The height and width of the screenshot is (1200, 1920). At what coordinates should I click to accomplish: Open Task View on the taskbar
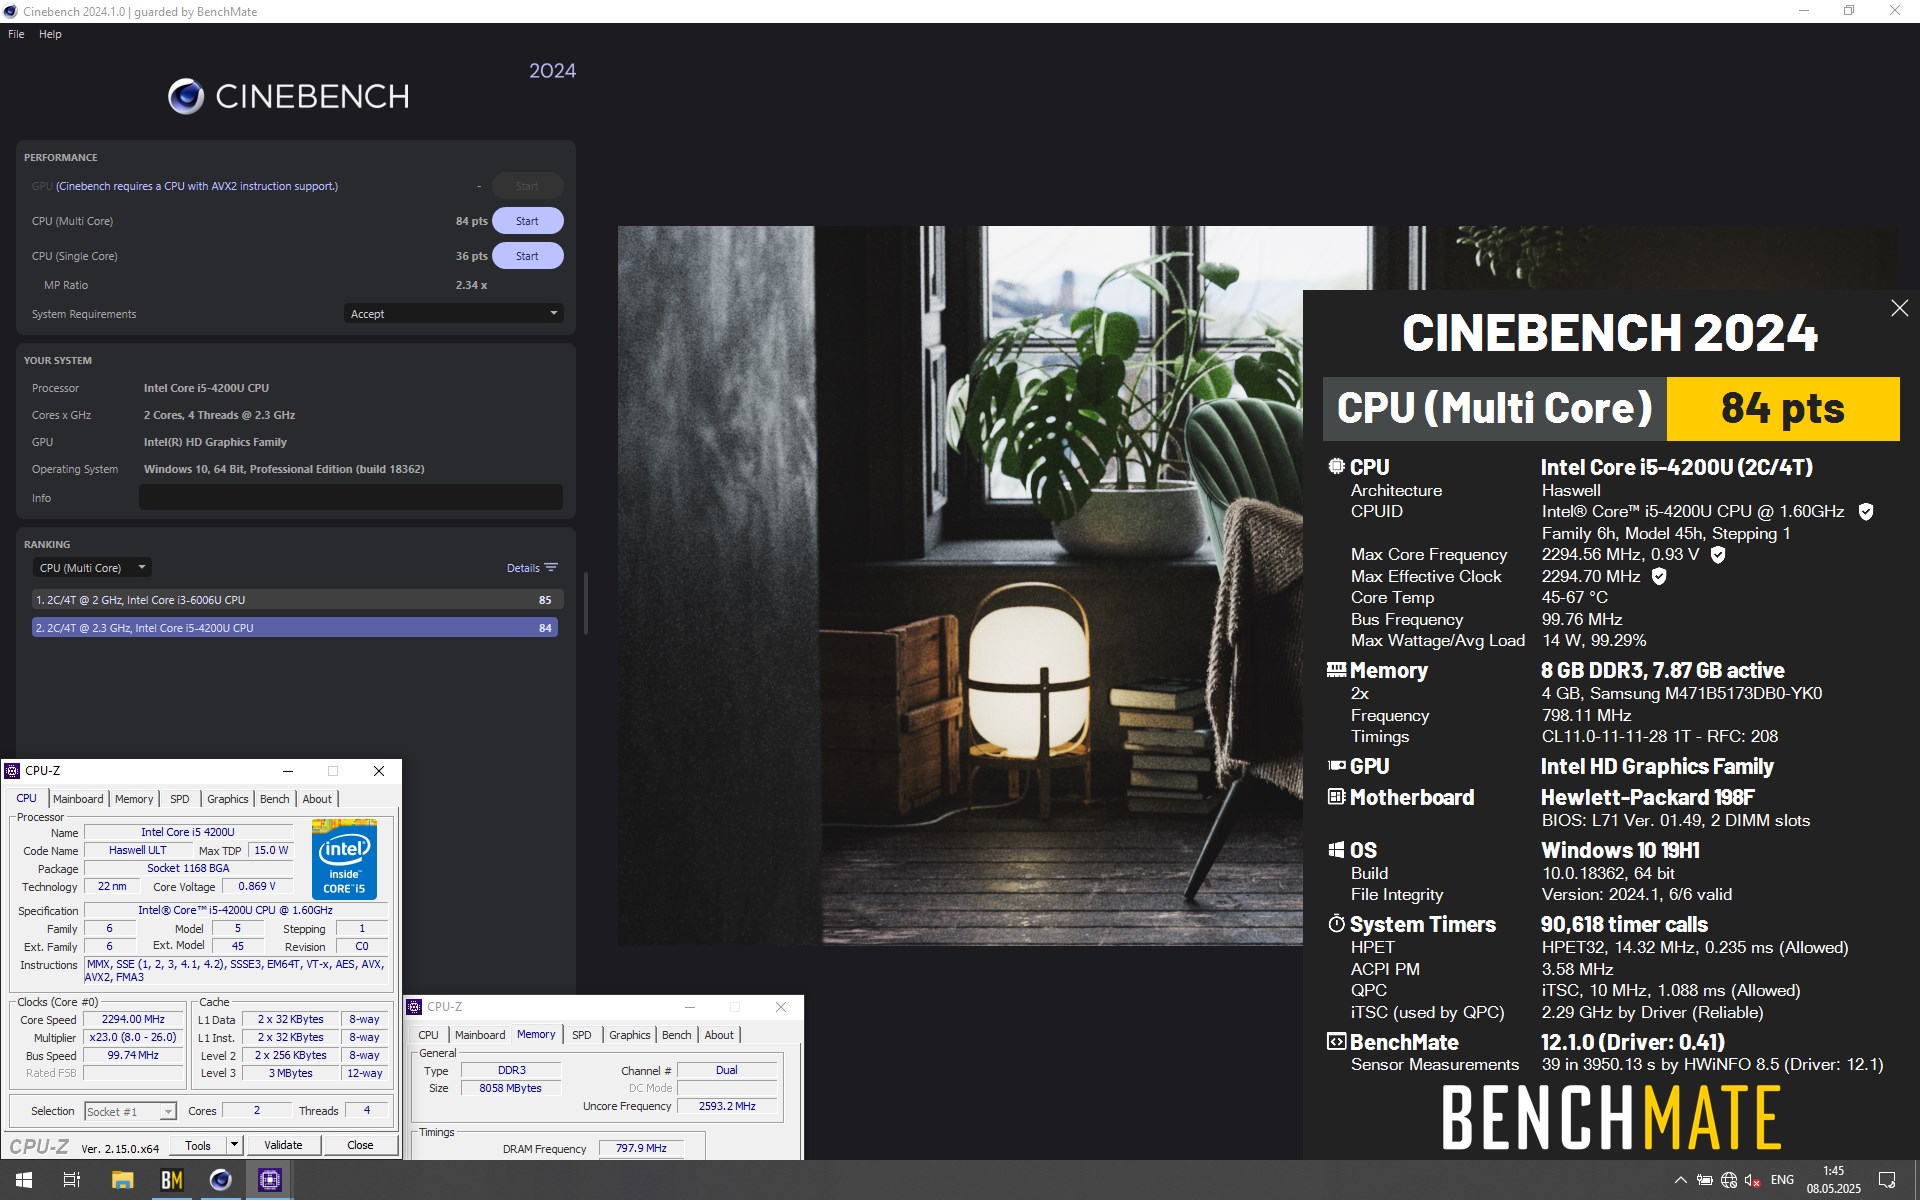(72, 1180)
